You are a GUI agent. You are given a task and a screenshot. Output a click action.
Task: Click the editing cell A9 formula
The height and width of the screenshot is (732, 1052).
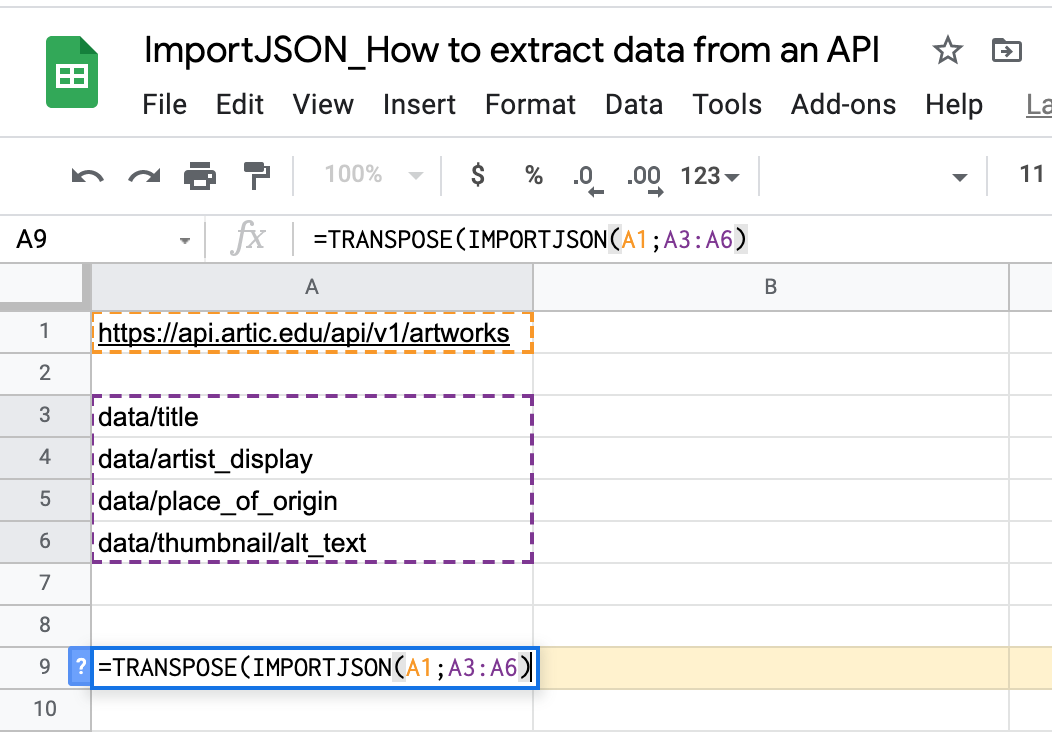(315, 668)
